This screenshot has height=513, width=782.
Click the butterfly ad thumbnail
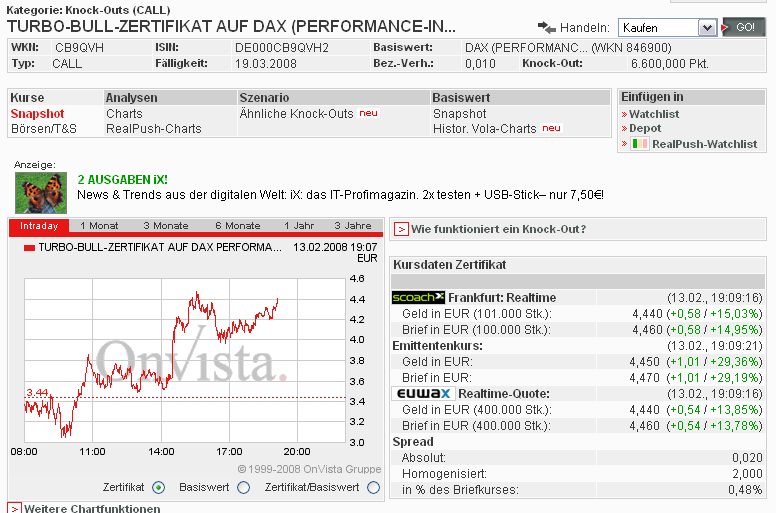41,192
